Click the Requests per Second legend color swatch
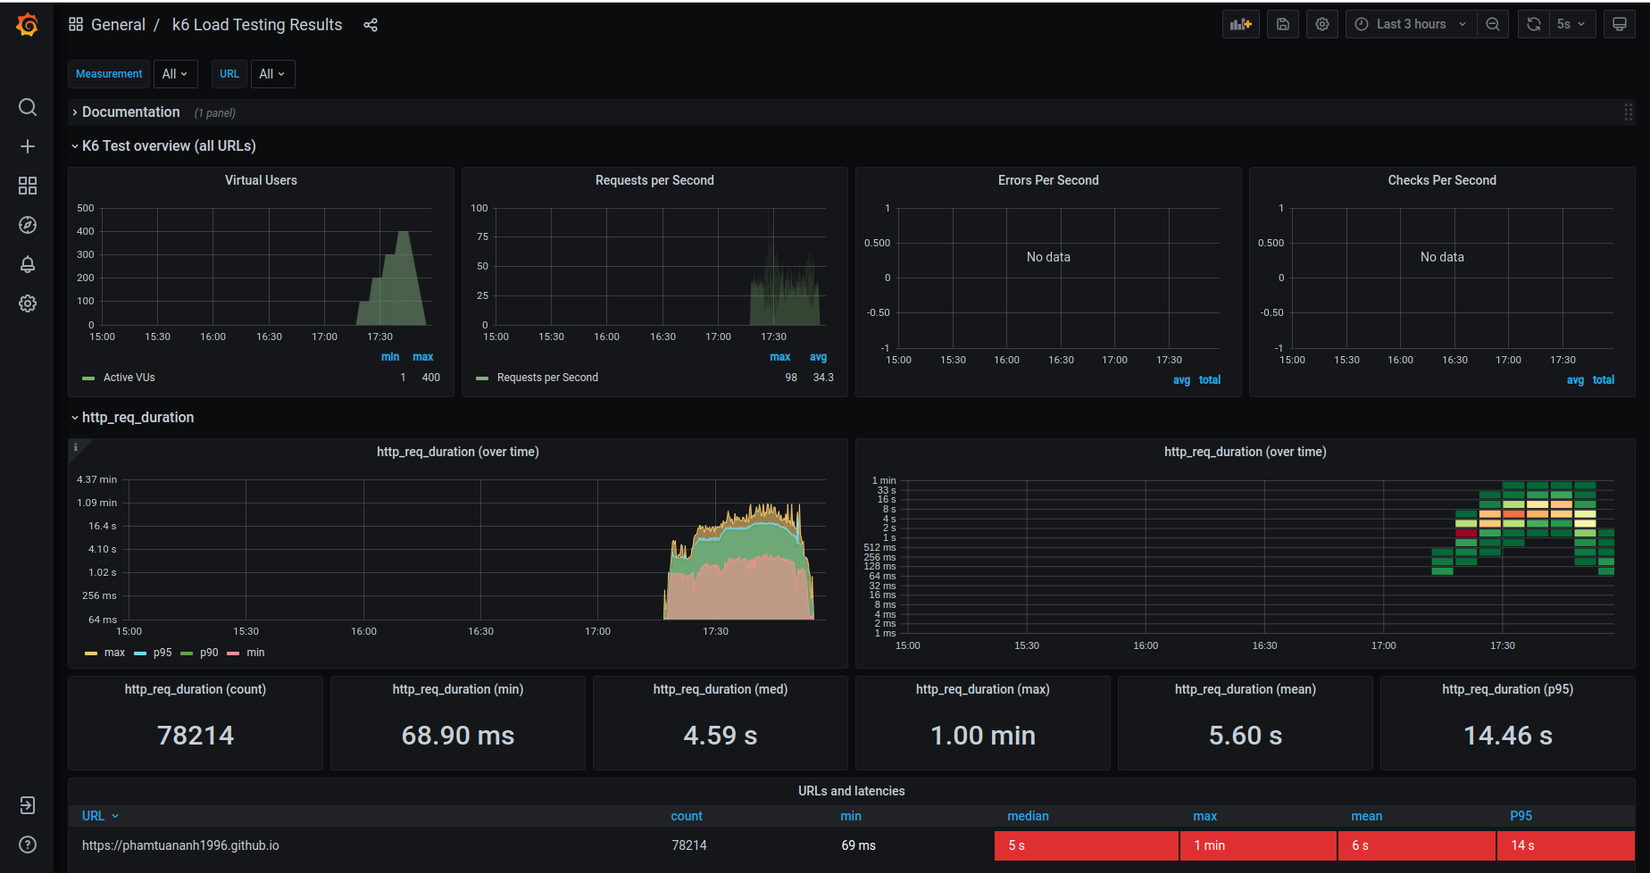The width and height of the screenshot is (1650, 873). point(482,378)
